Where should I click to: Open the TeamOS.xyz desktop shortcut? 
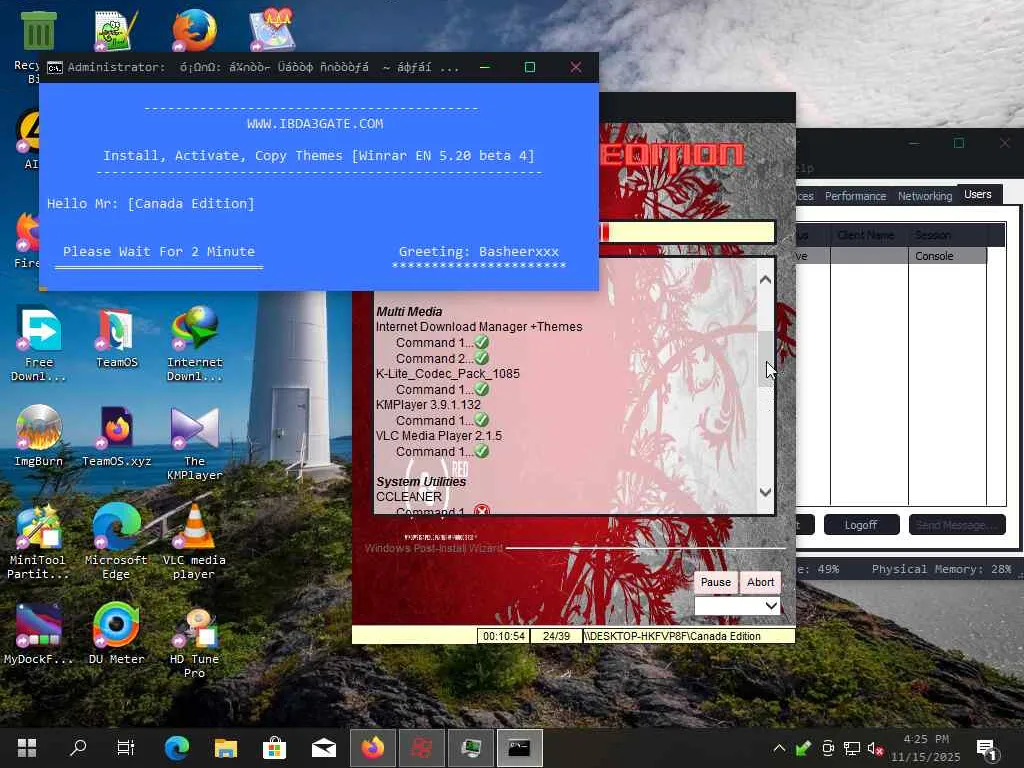[116, 436]
